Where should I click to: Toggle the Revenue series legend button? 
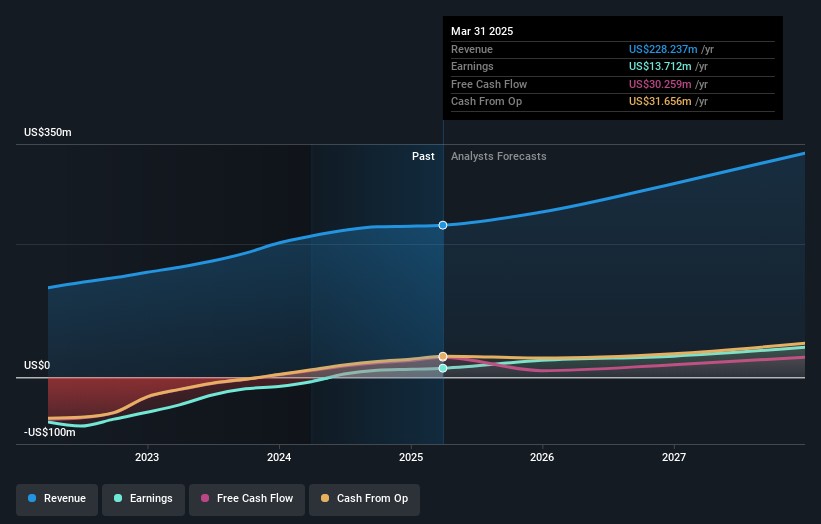pyautogui.click(x=57, y=498)
